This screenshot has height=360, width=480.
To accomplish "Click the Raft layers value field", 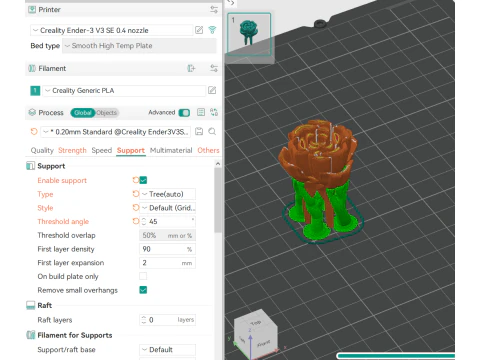I will click(x=167, y=320).
